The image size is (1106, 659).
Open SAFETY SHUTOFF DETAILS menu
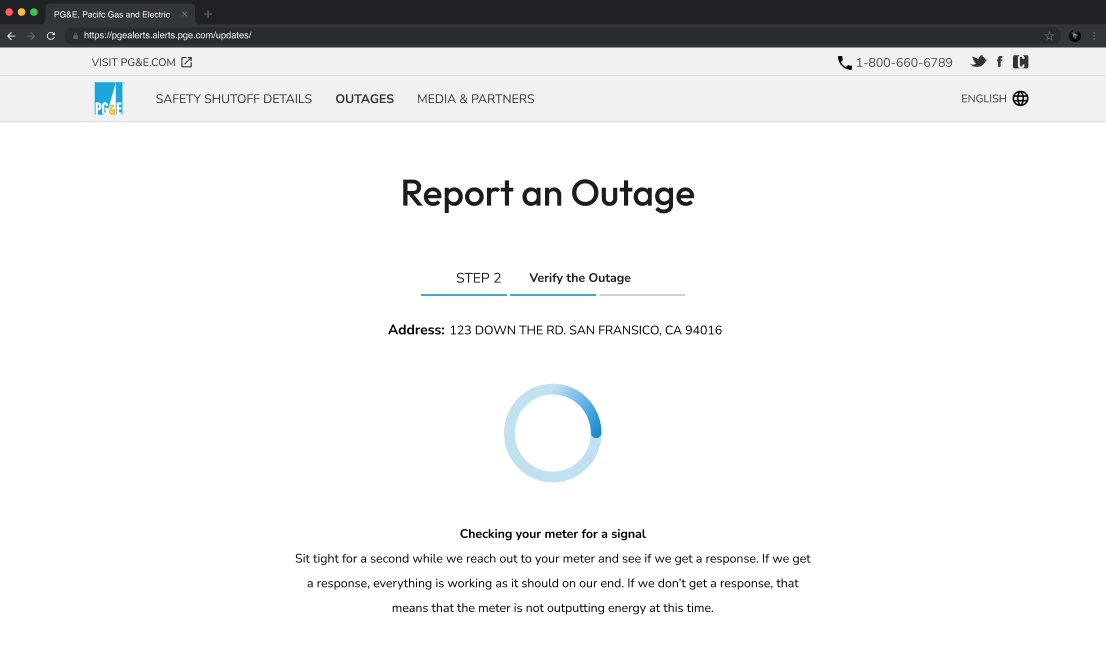pos(233,99)
